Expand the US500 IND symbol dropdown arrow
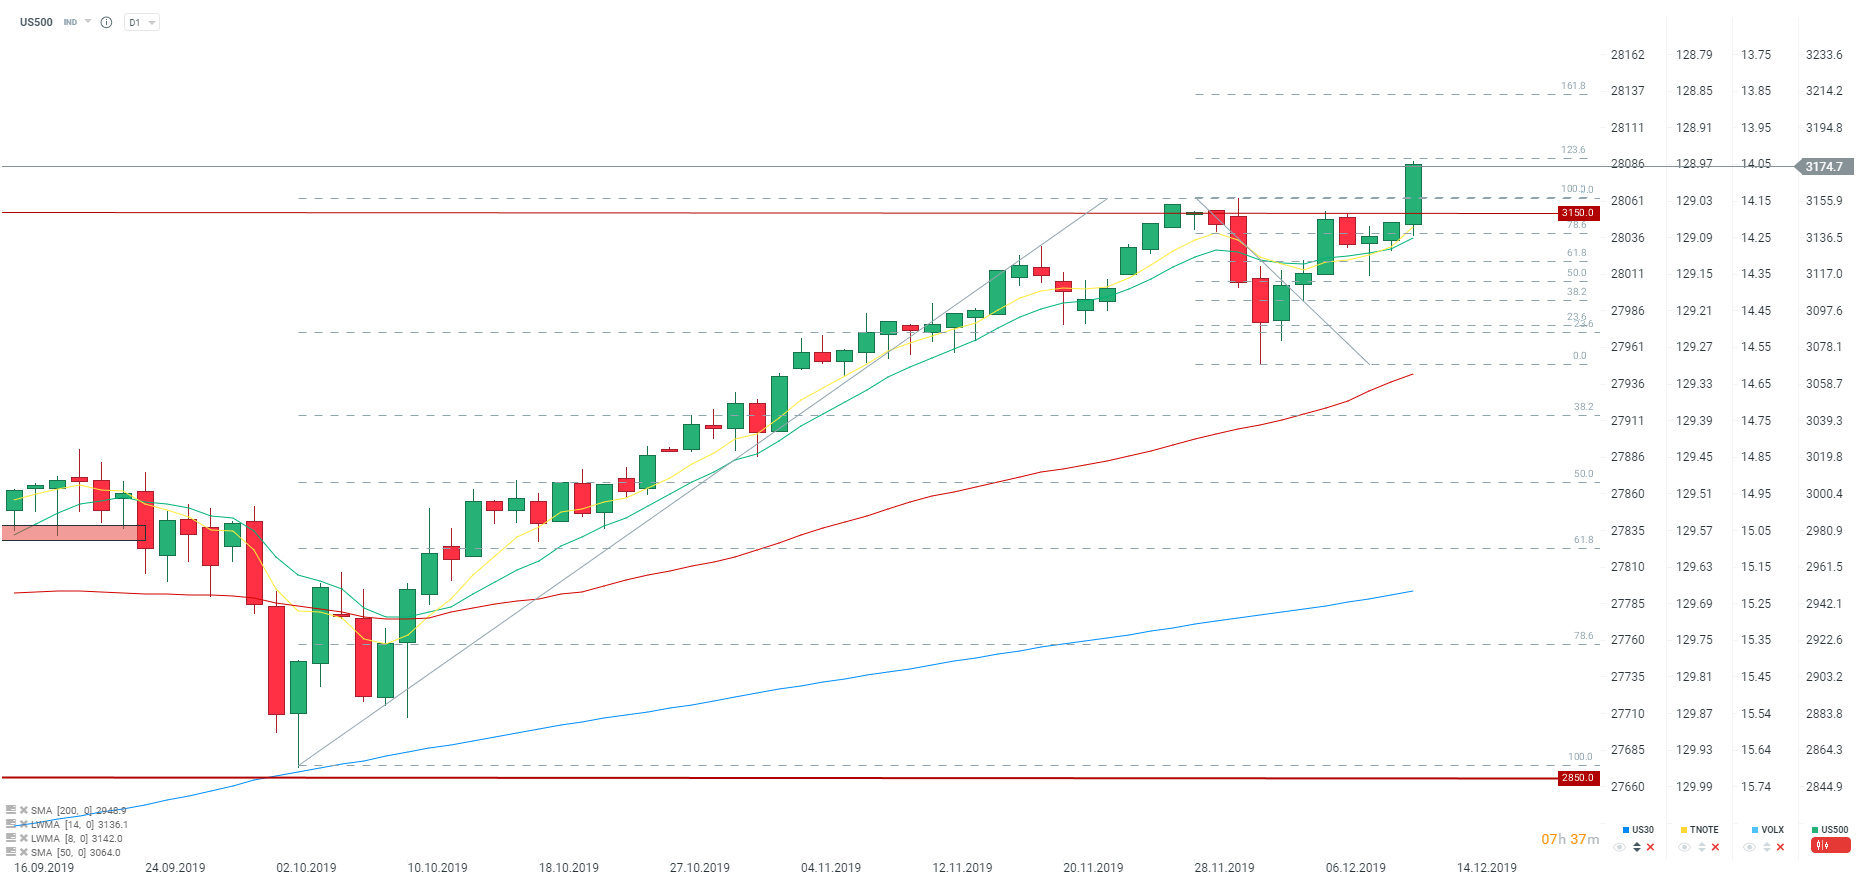The height and width of the screenshot is (885, 1866). tap(88, 21)
